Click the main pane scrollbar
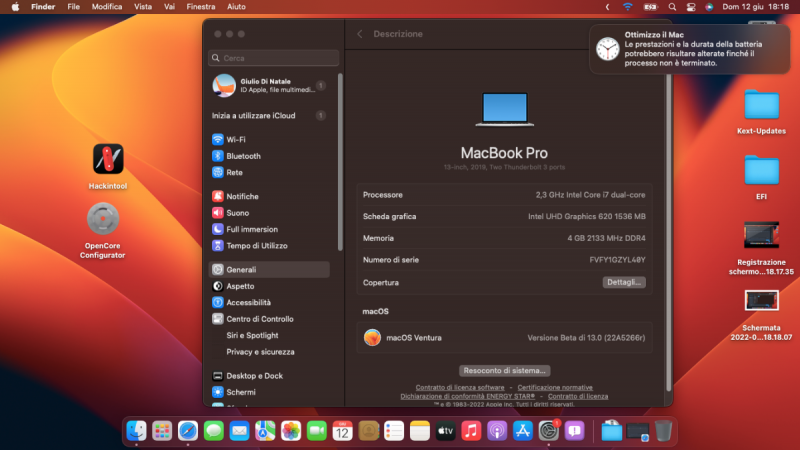Viewport: 800px width, 450px height. (668, 232)
